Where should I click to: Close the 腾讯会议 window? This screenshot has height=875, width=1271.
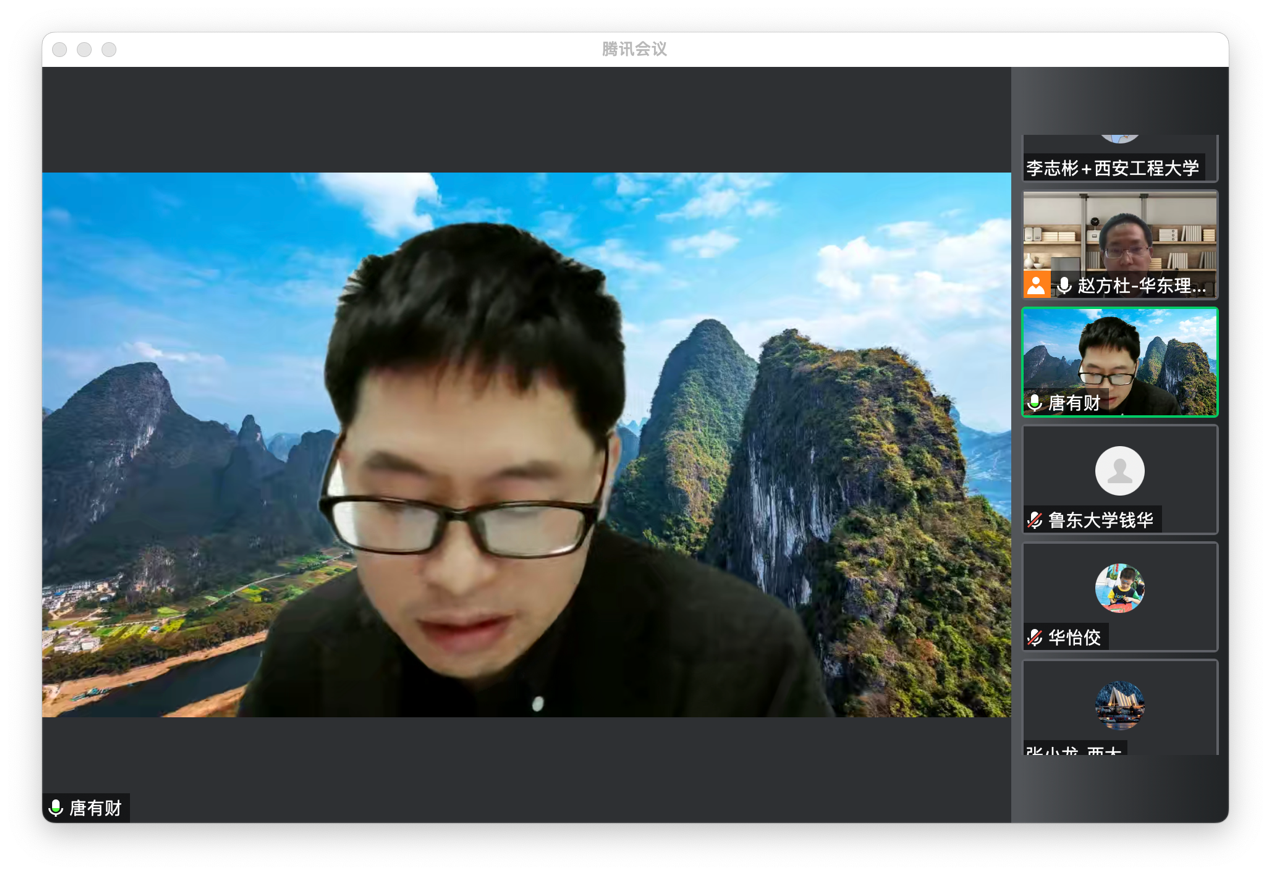(60, 50)
